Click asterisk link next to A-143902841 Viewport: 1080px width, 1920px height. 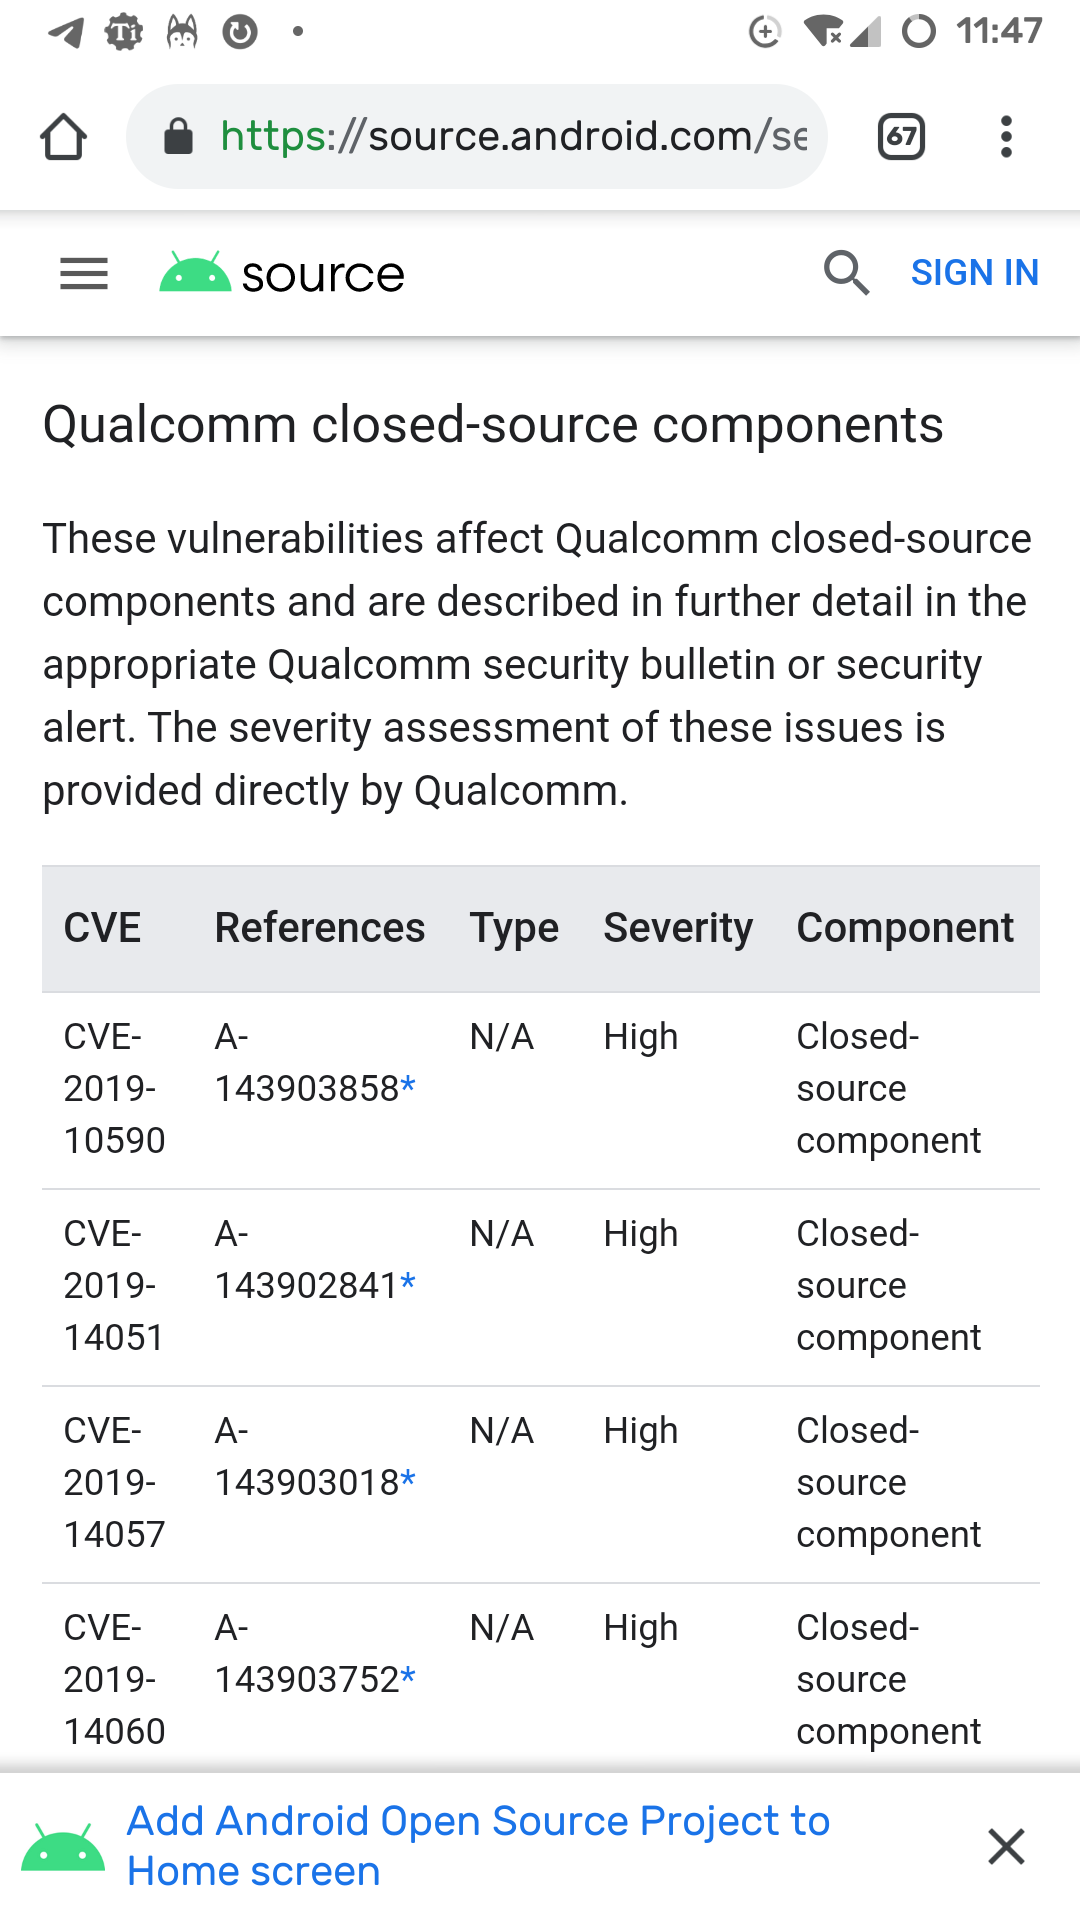[x=408, y=1284]
